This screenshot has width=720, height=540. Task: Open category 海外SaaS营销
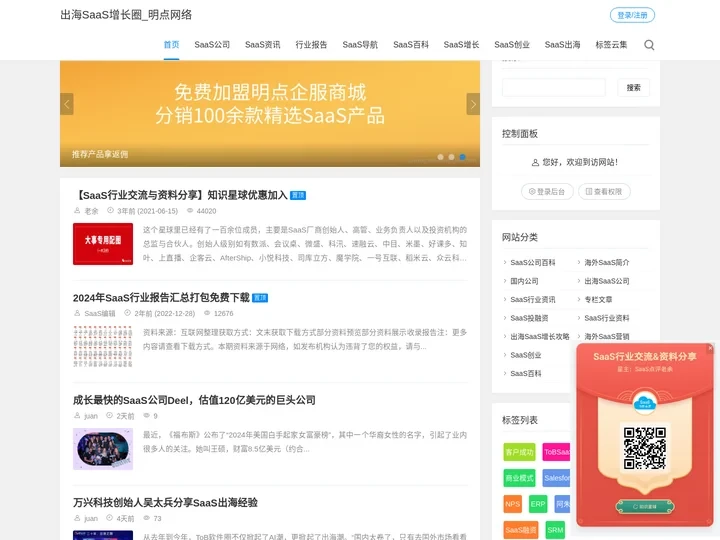[607, 336]
